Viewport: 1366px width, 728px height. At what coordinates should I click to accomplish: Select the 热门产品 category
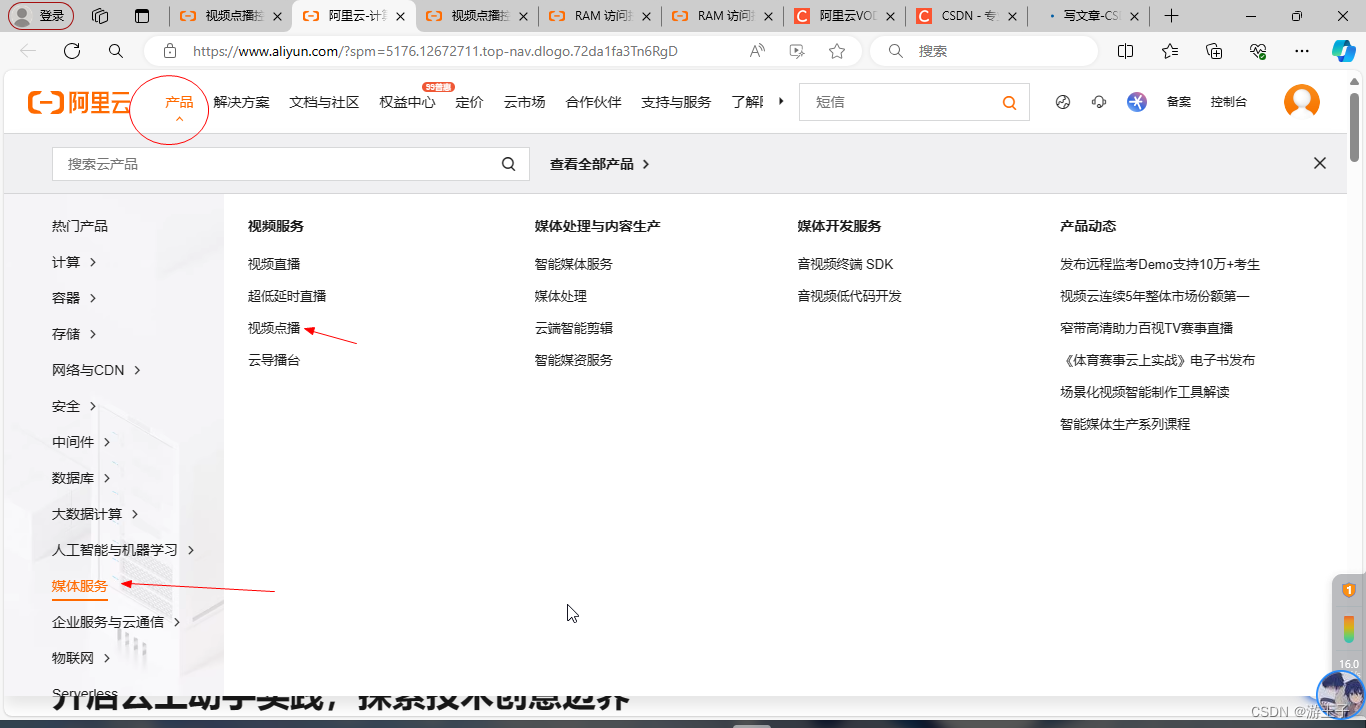pos(80,226)
